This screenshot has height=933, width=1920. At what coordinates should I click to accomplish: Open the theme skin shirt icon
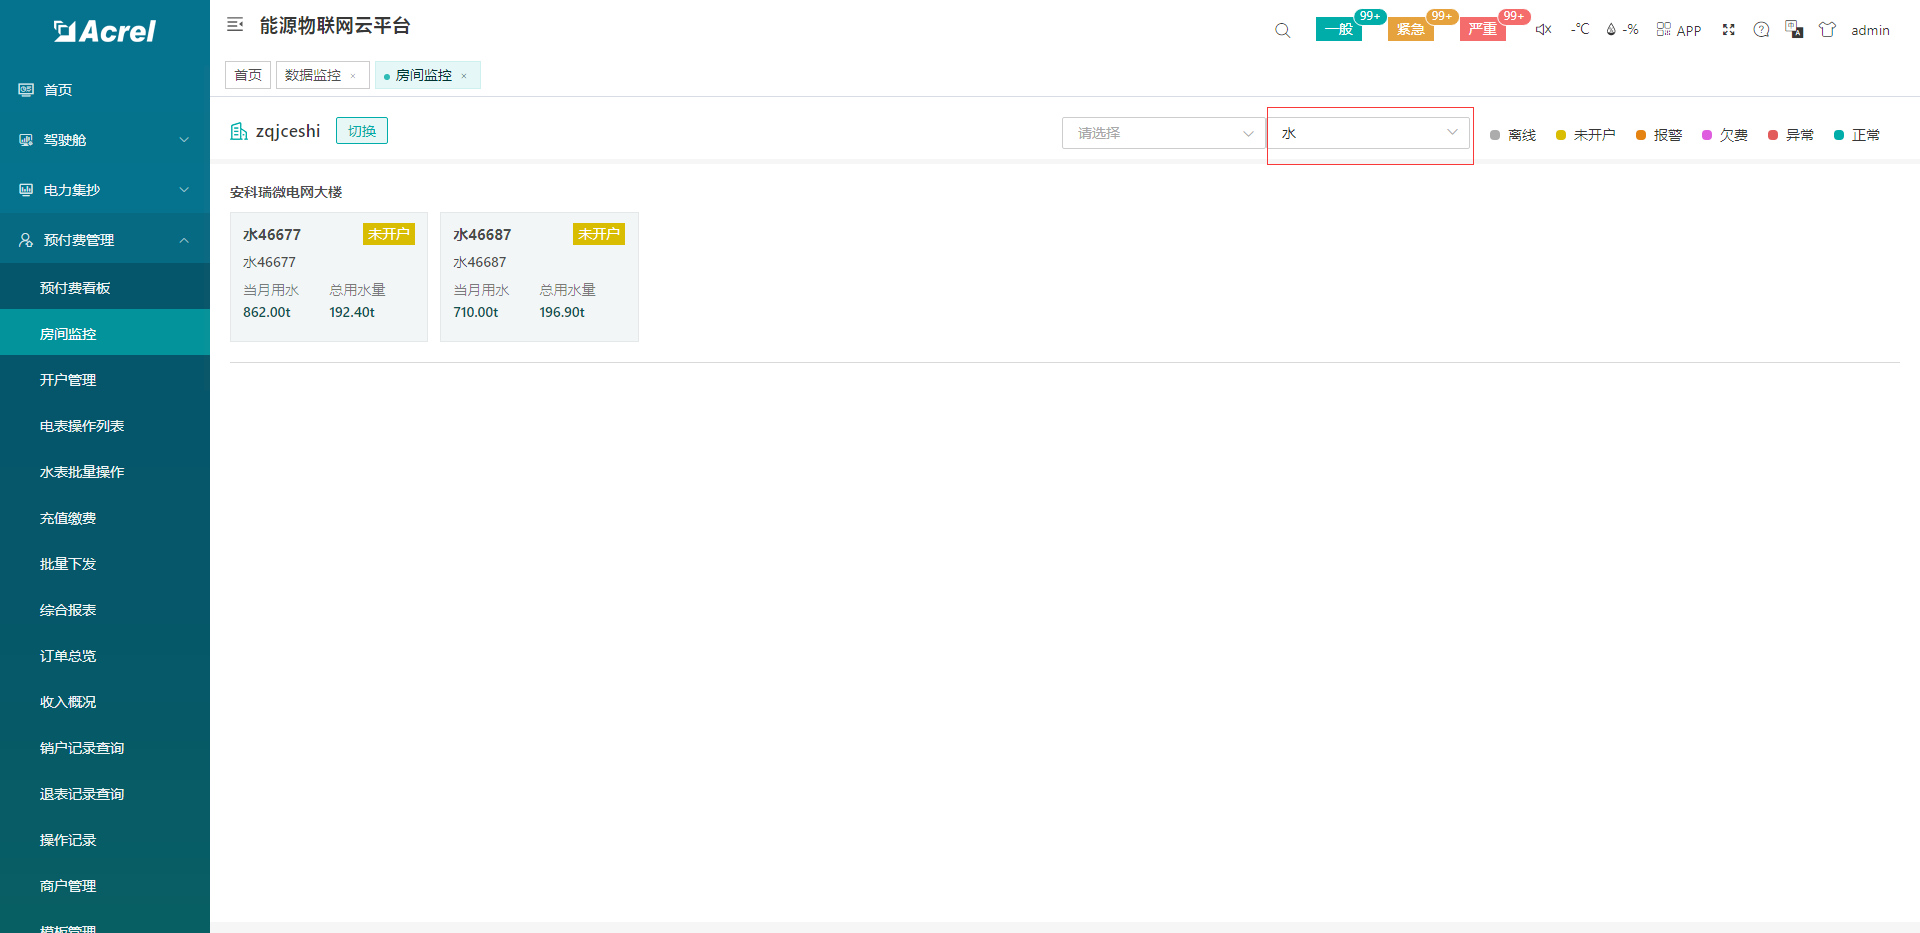pos(1827,30)
